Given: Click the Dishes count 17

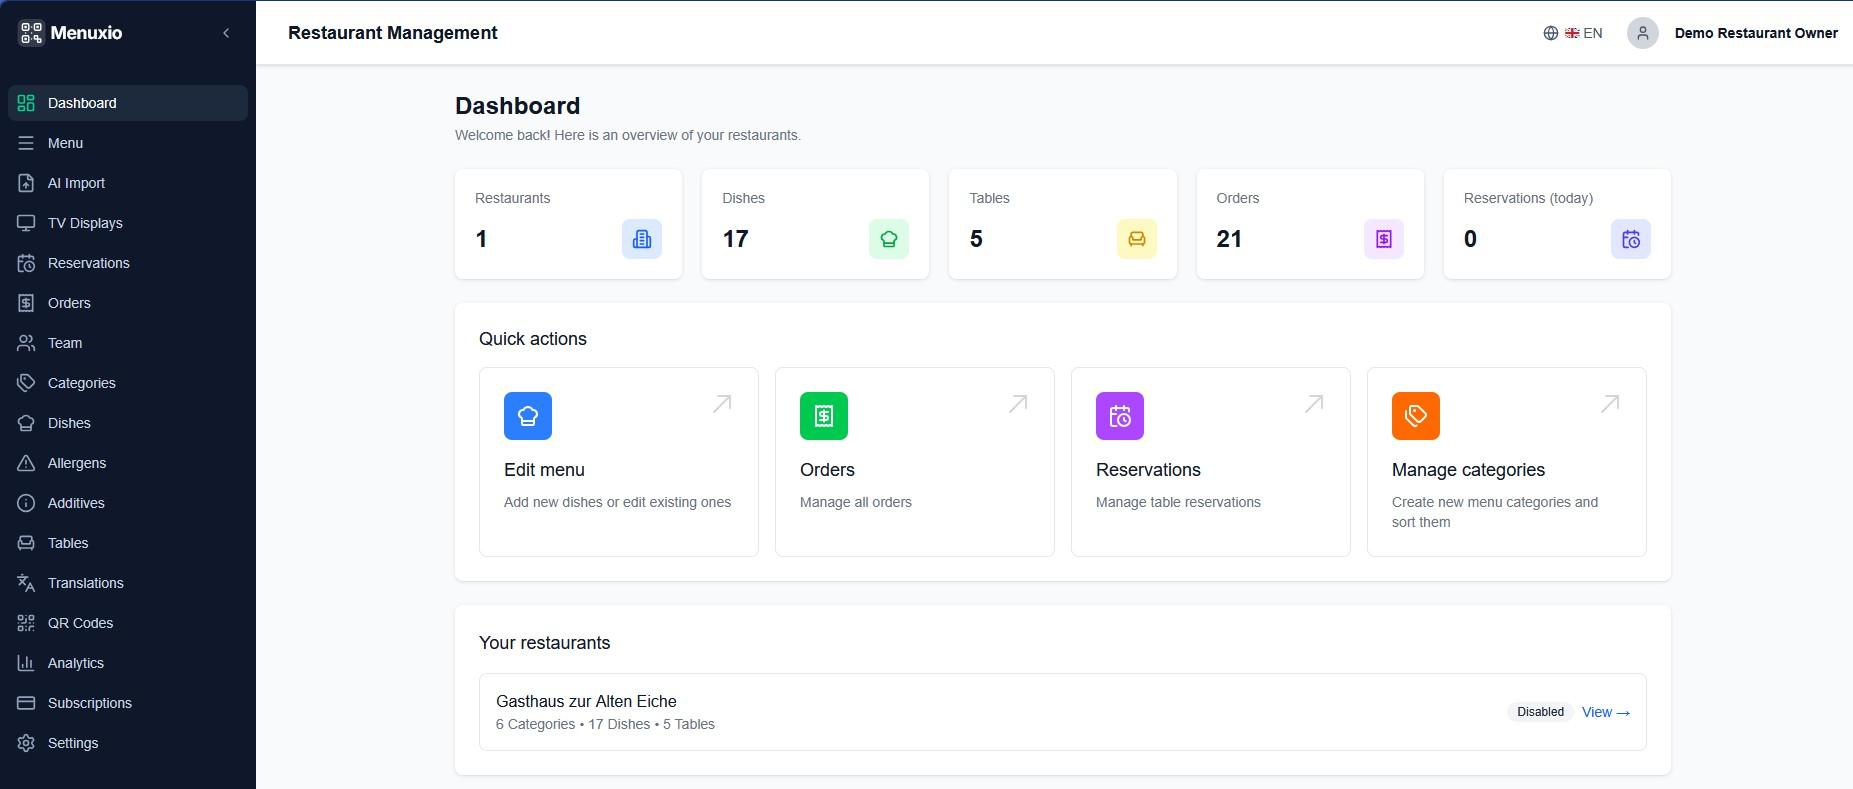Looking at the screenshot, I should [735, 239].
